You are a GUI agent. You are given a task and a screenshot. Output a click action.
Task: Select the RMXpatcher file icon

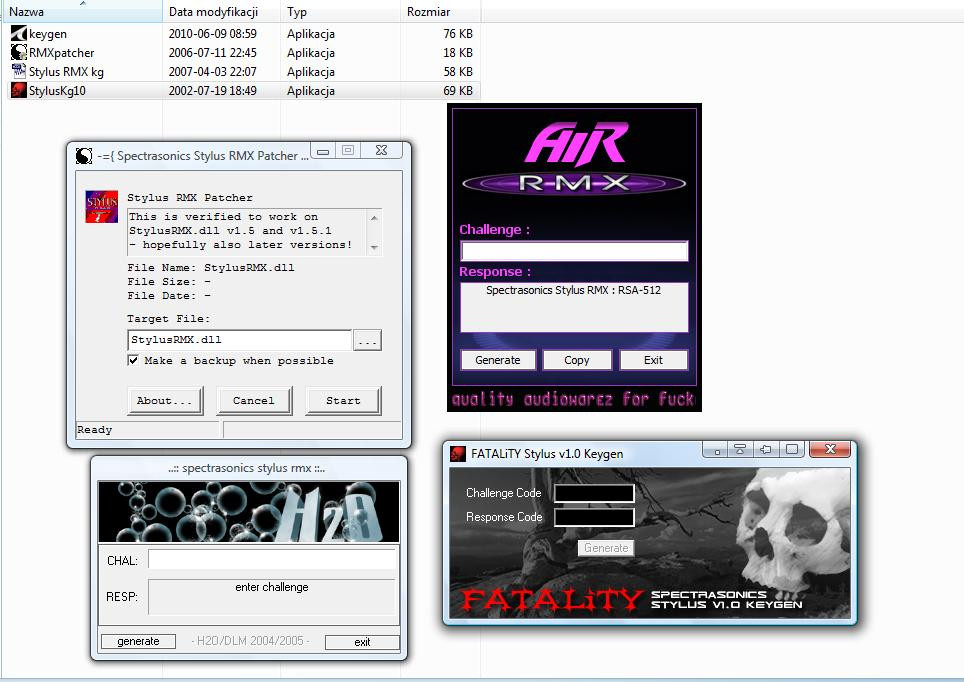point(18,53)
